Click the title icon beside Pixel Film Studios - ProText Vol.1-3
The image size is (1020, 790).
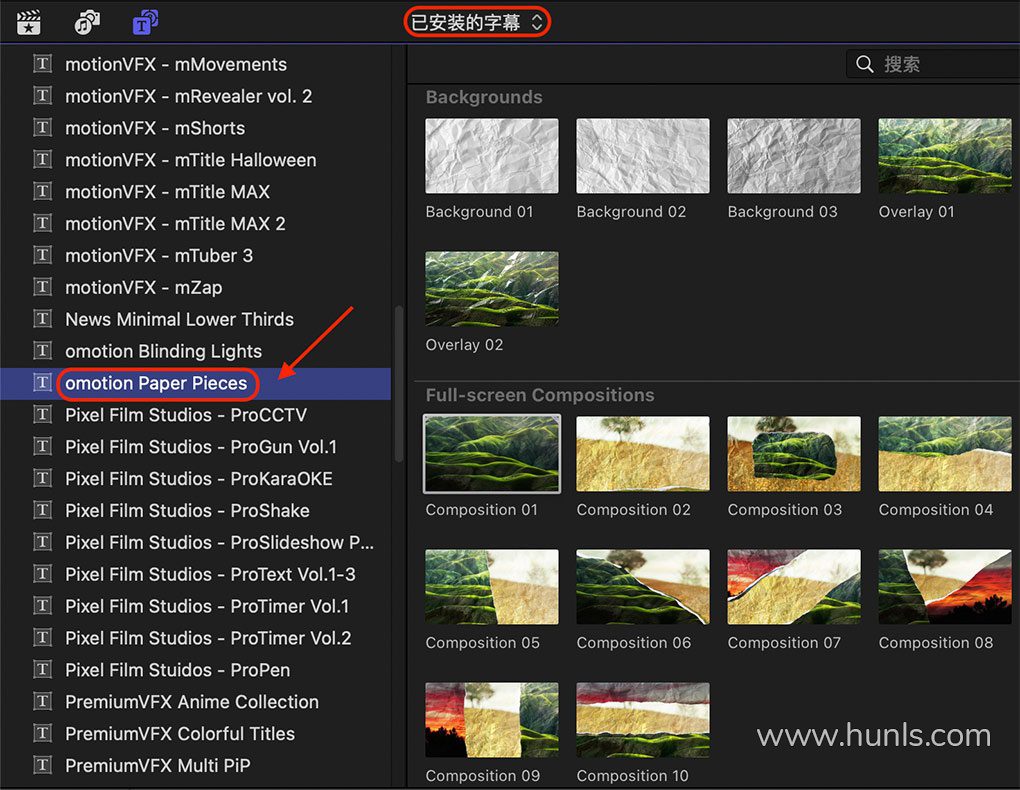[43, 574]
